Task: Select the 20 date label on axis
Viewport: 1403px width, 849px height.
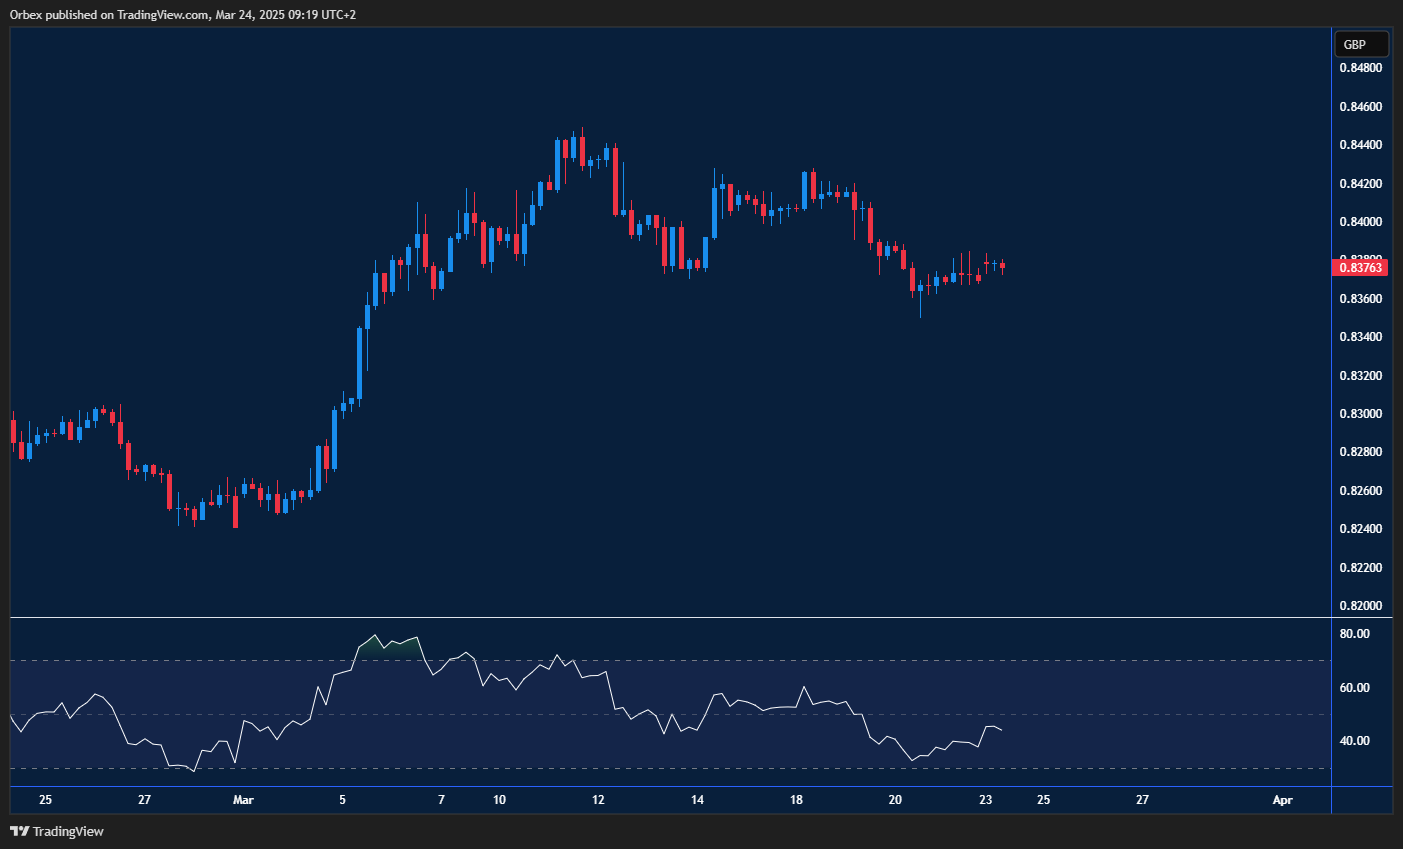Action: 894,800
